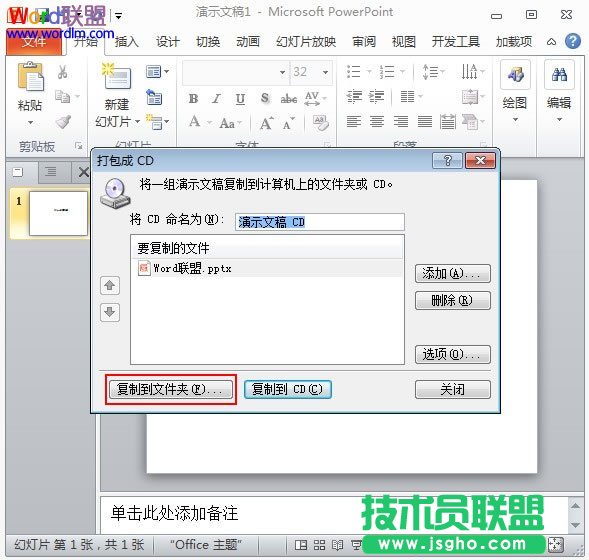Move file up in copy list
This screenshot has height=560, width=589.
110,285
